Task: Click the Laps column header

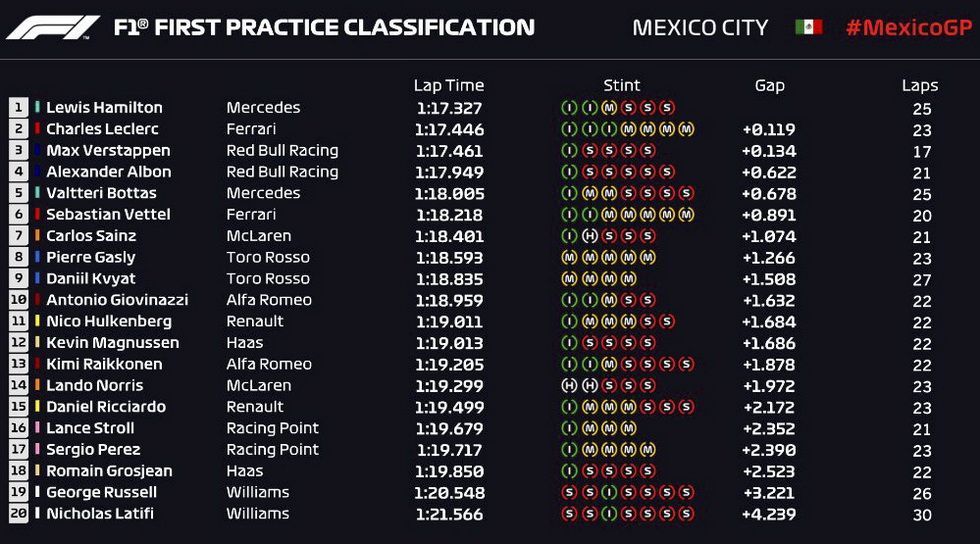Action: coord(919,86)
